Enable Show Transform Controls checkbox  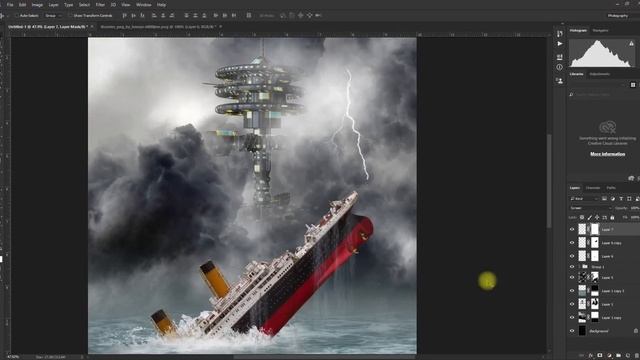tap(70, 16)
